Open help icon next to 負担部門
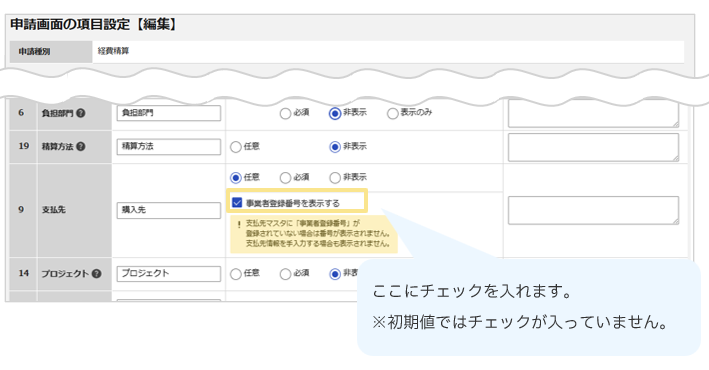The height and width of the screenshot is (370, 709). [x=80, y=113]
